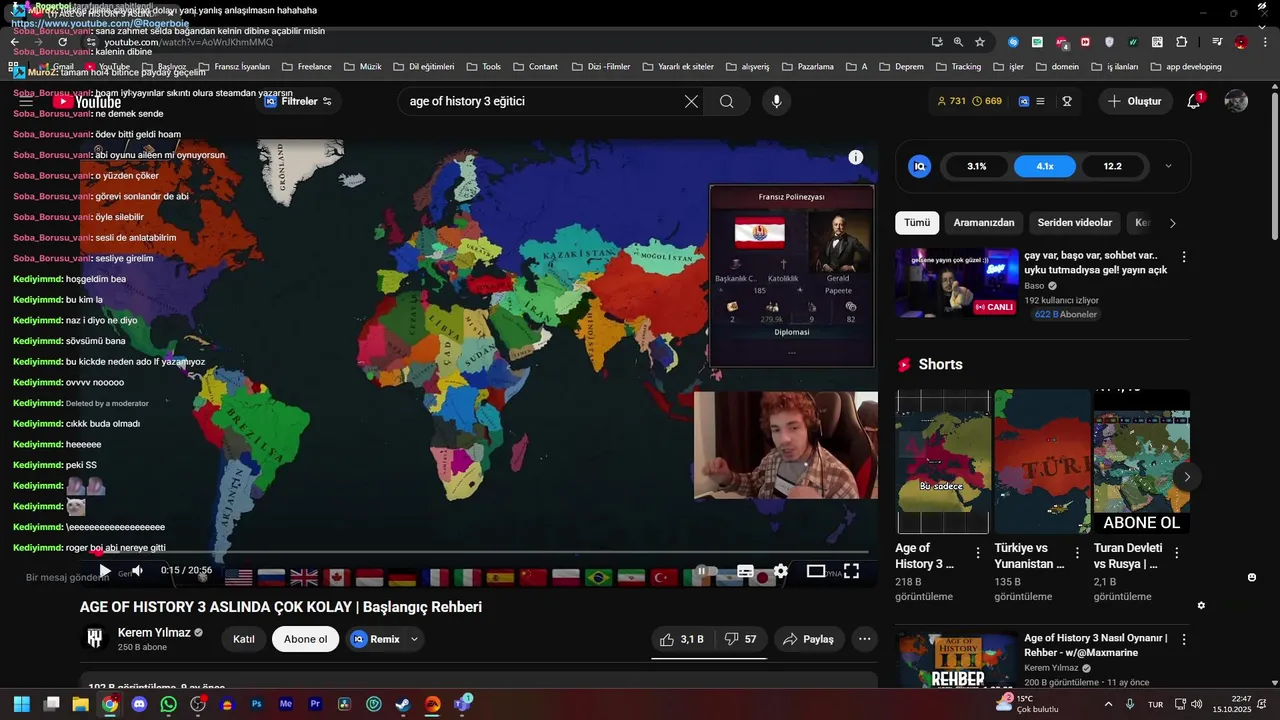The height and width of the screenshot is (720, 1280).
Task: Open Age of History 3 Nasıl Oynanır video
Action: pos(957,658)
